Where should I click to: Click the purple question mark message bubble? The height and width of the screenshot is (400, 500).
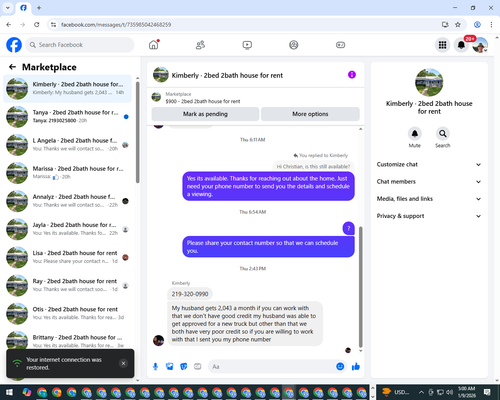[x=349, y=228]
